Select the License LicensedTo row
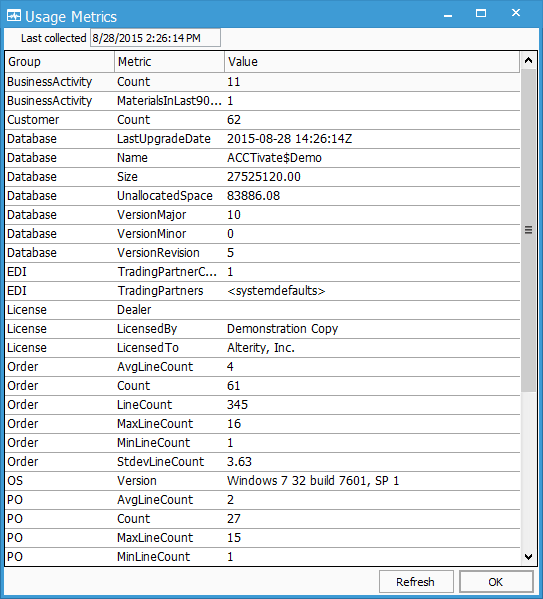 (263, 348)
